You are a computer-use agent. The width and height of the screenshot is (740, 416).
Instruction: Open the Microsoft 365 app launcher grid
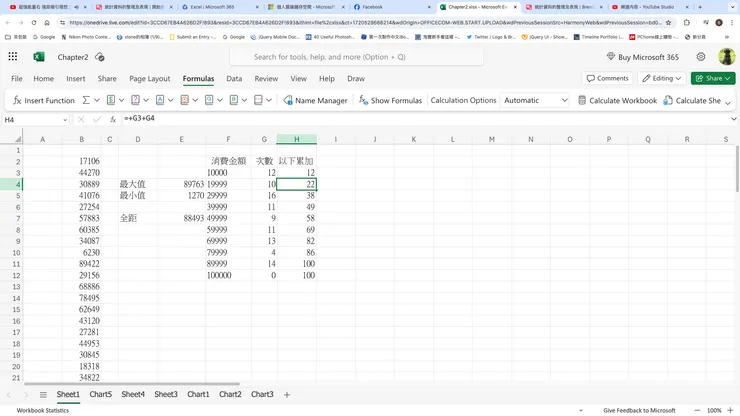pyautogui.click(x=13, y=57)
